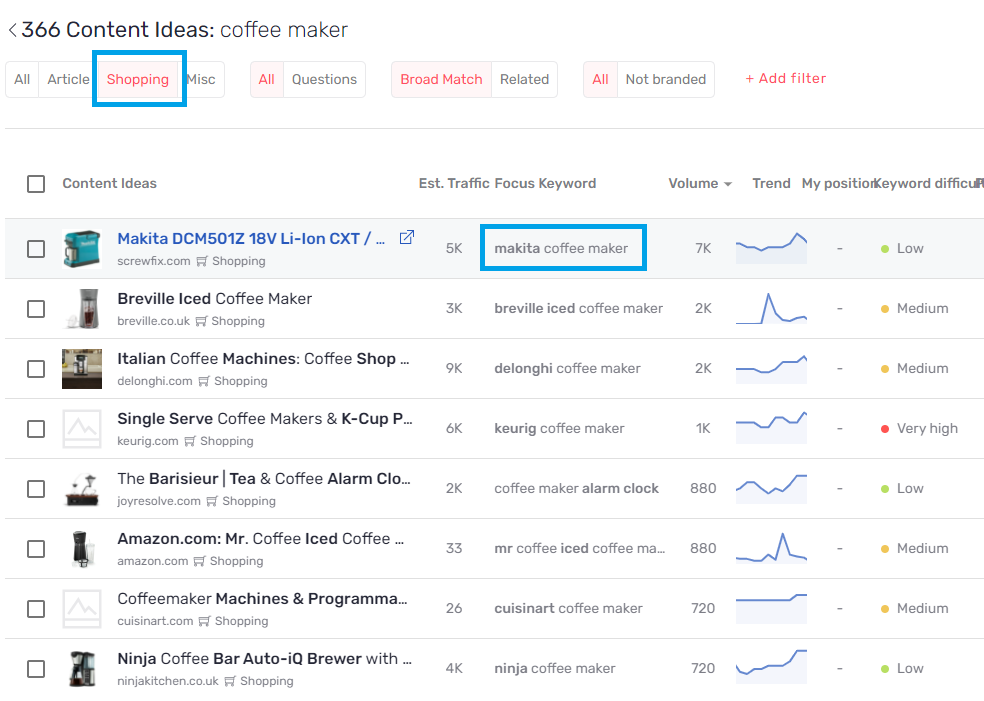Click the 'cuisinart coffee maker' keyword

[x=569, y=609]
